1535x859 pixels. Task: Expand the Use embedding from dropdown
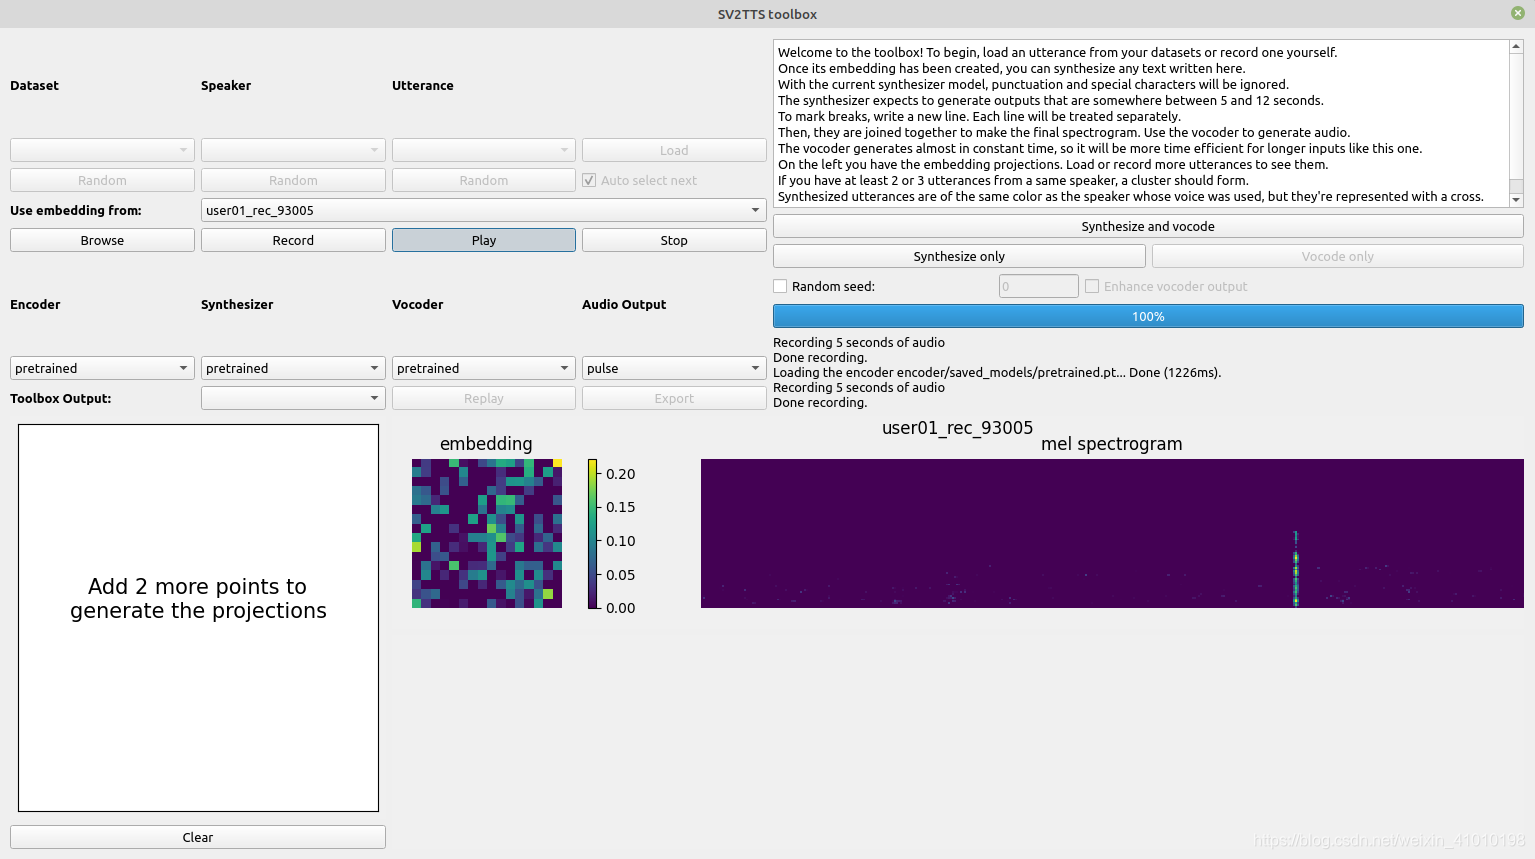tap(483, 211)
